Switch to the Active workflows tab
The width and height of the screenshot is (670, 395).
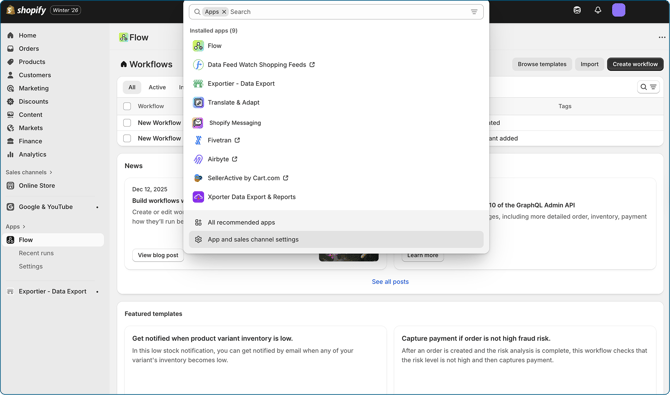(157, 87)
